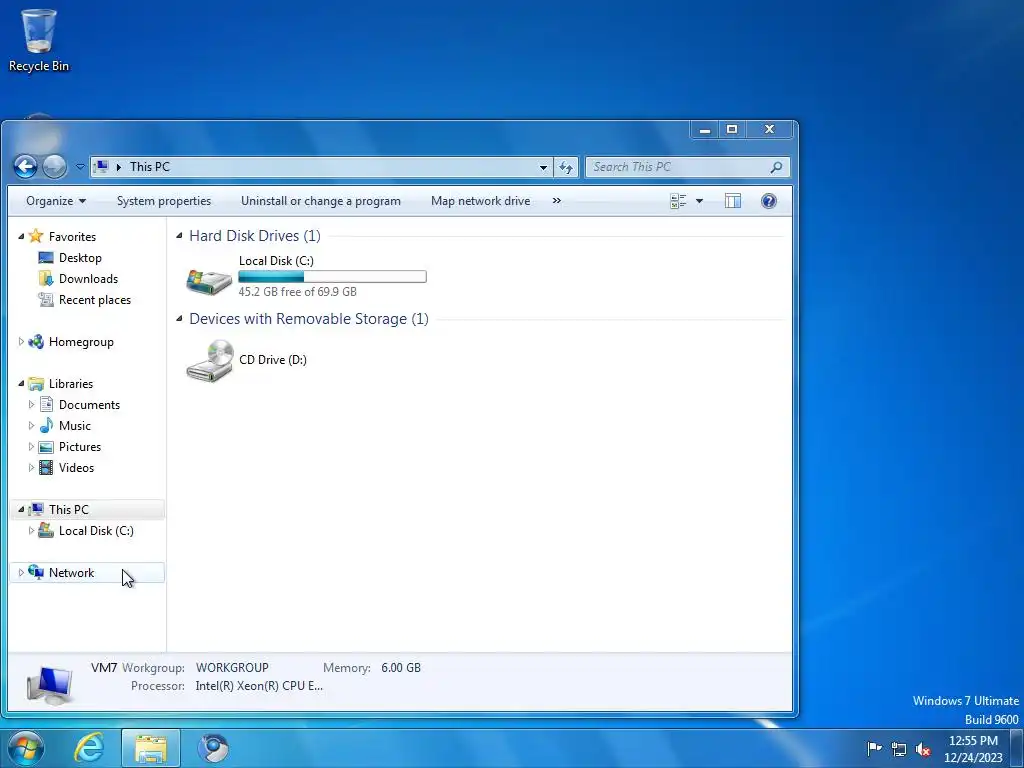Click the Action Center flag tray icon
This screenshot has height=768, width=1024.
pyautogui.click(x=874, y=748)
